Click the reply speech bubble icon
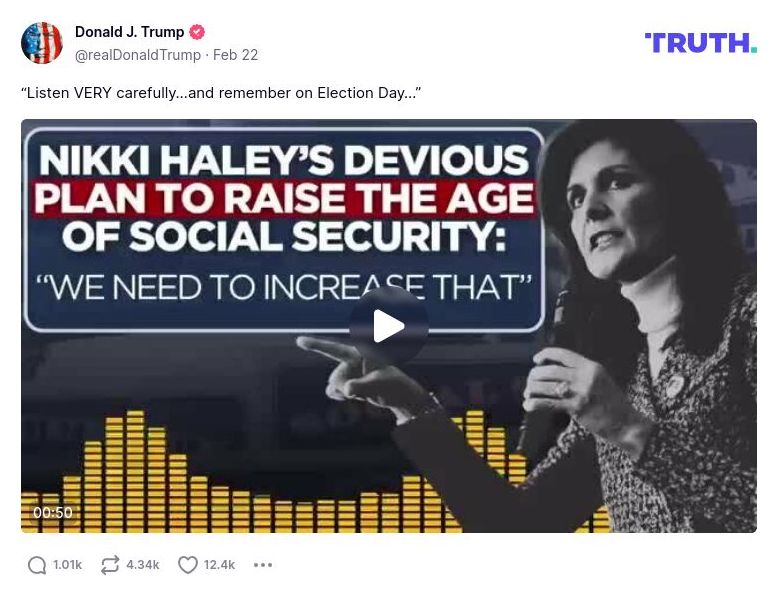Viewport: 778px width, 596px height. coord(37,565)
